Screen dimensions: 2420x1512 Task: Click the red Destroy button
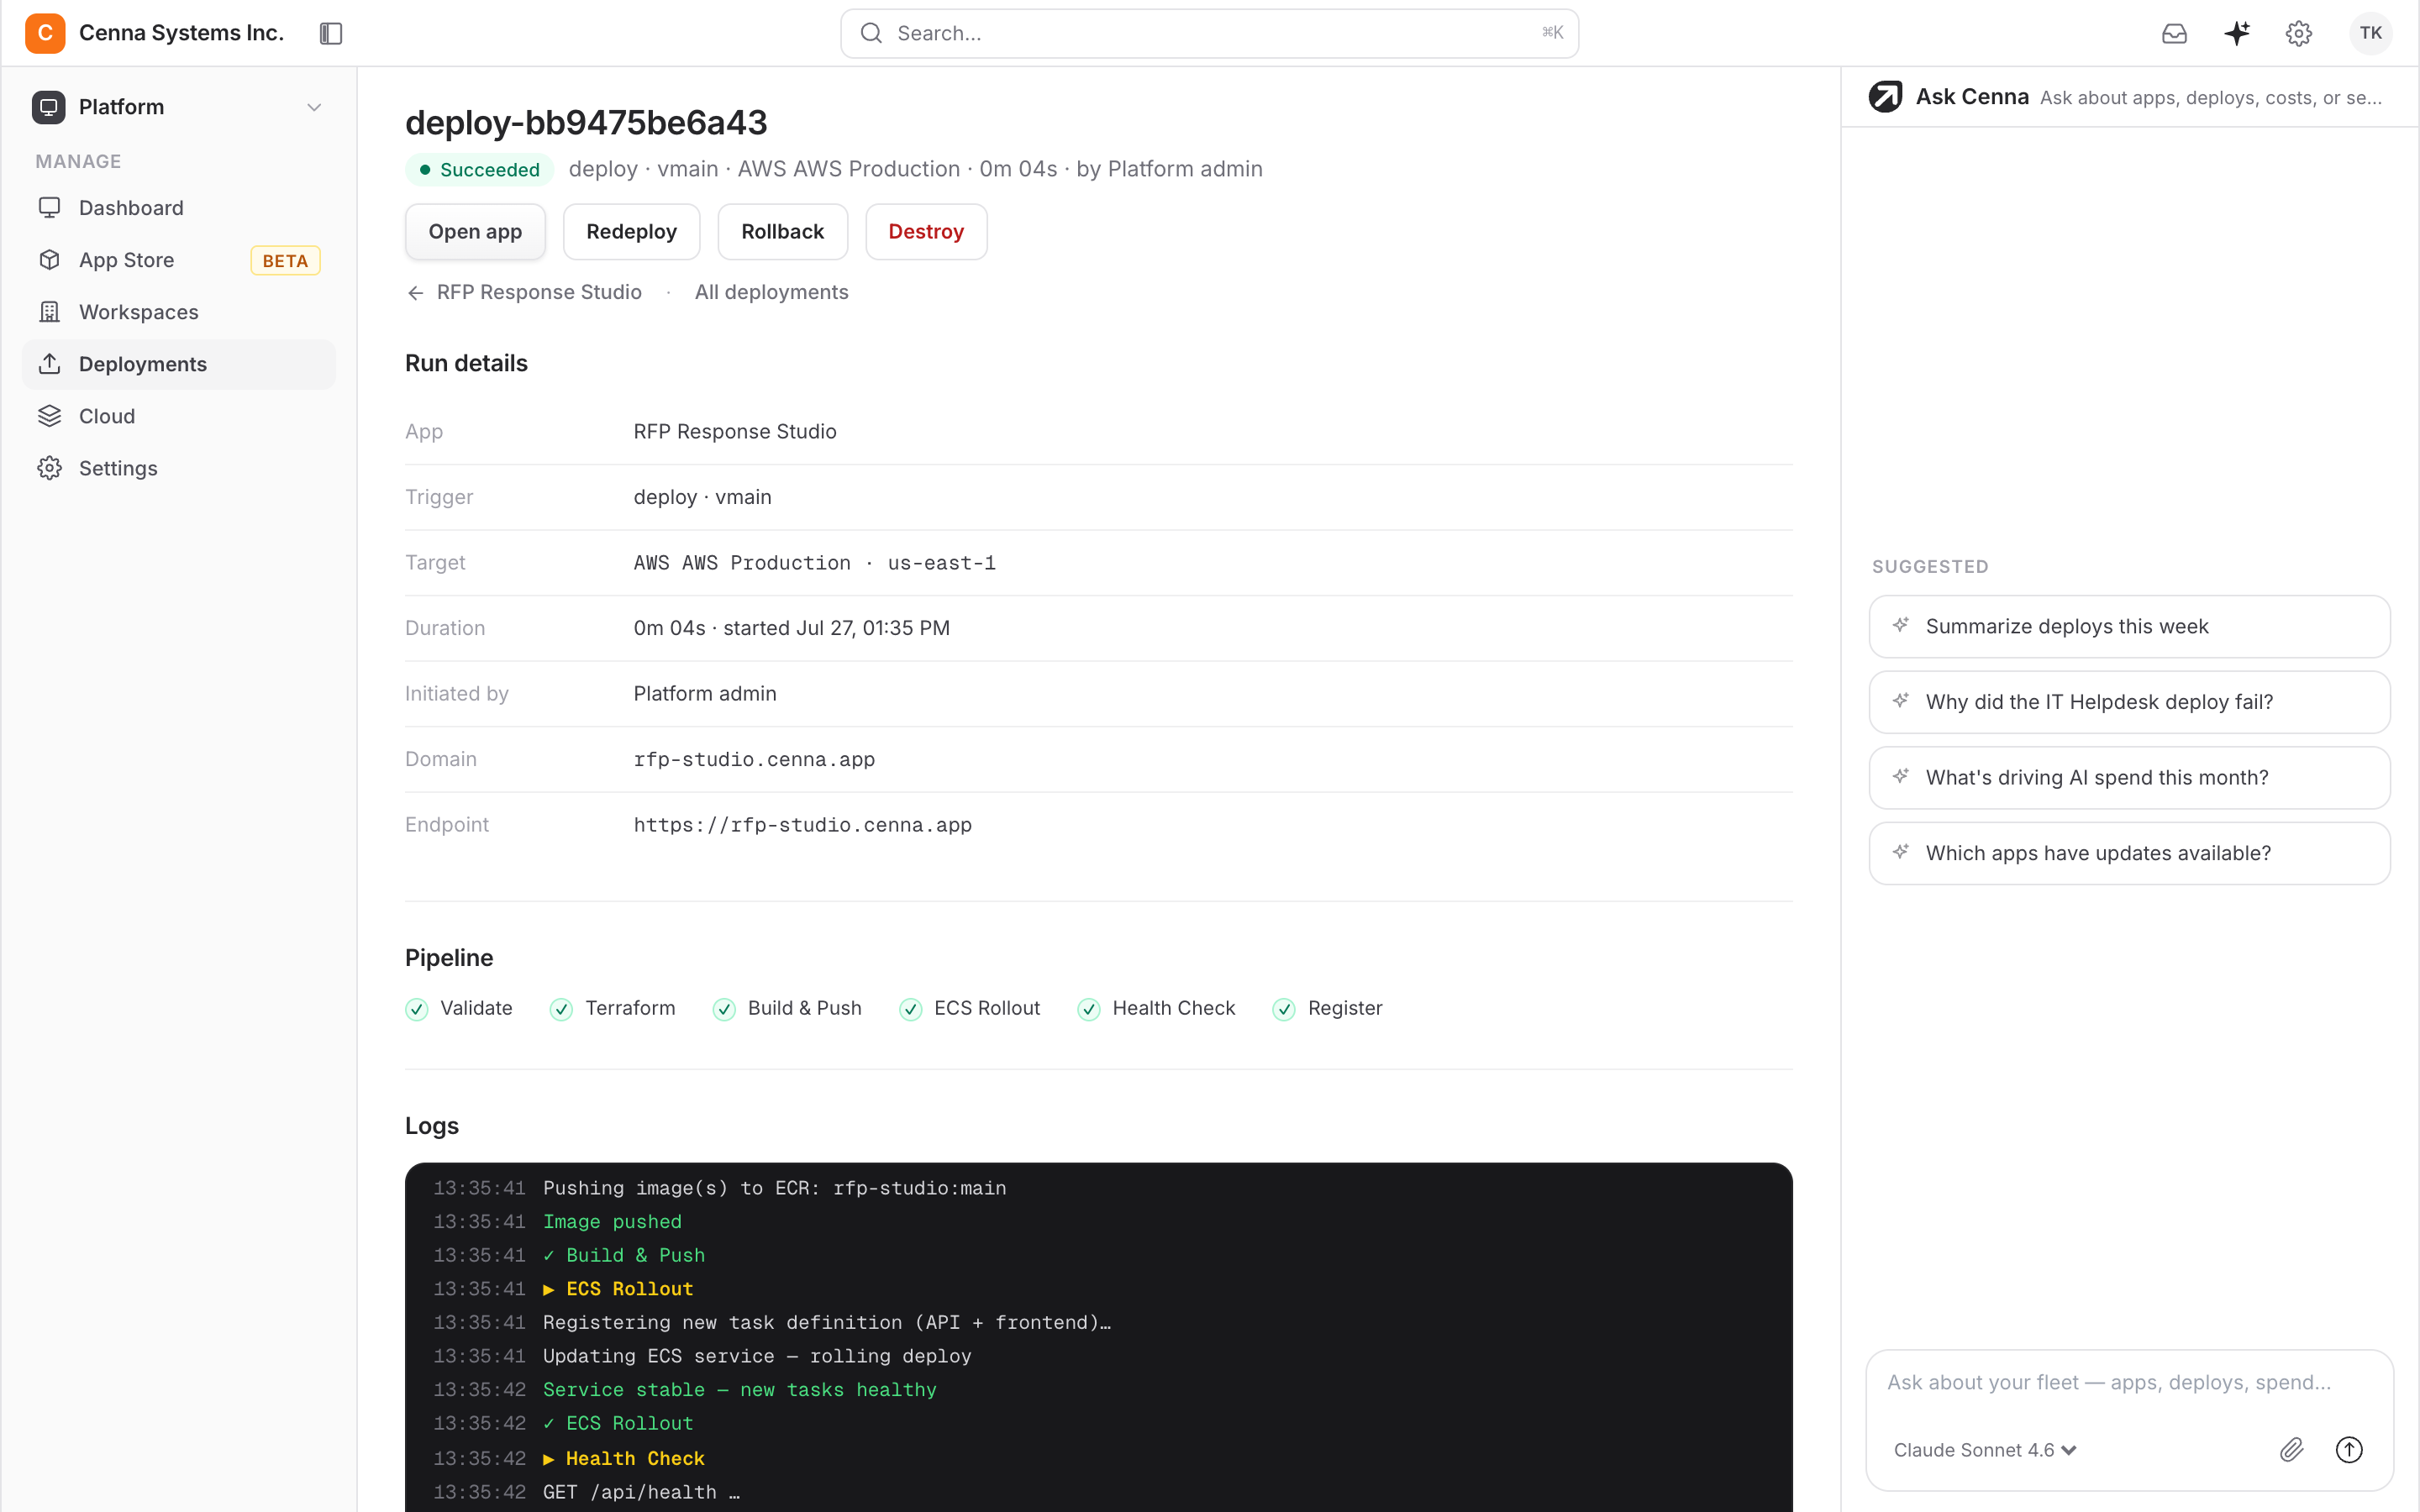pyautogui.click(x=926, y=232)
